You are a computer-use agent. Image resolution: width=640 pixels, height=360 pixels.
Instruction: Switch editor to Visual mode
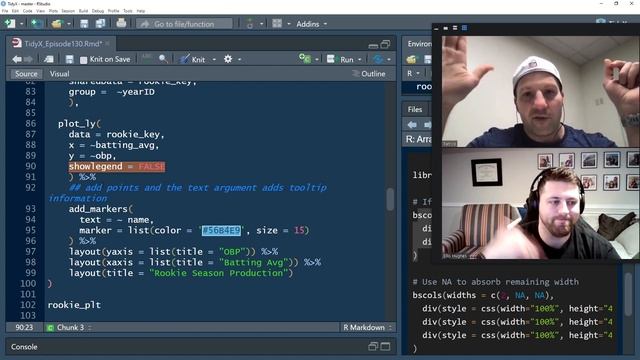point(60,74)
